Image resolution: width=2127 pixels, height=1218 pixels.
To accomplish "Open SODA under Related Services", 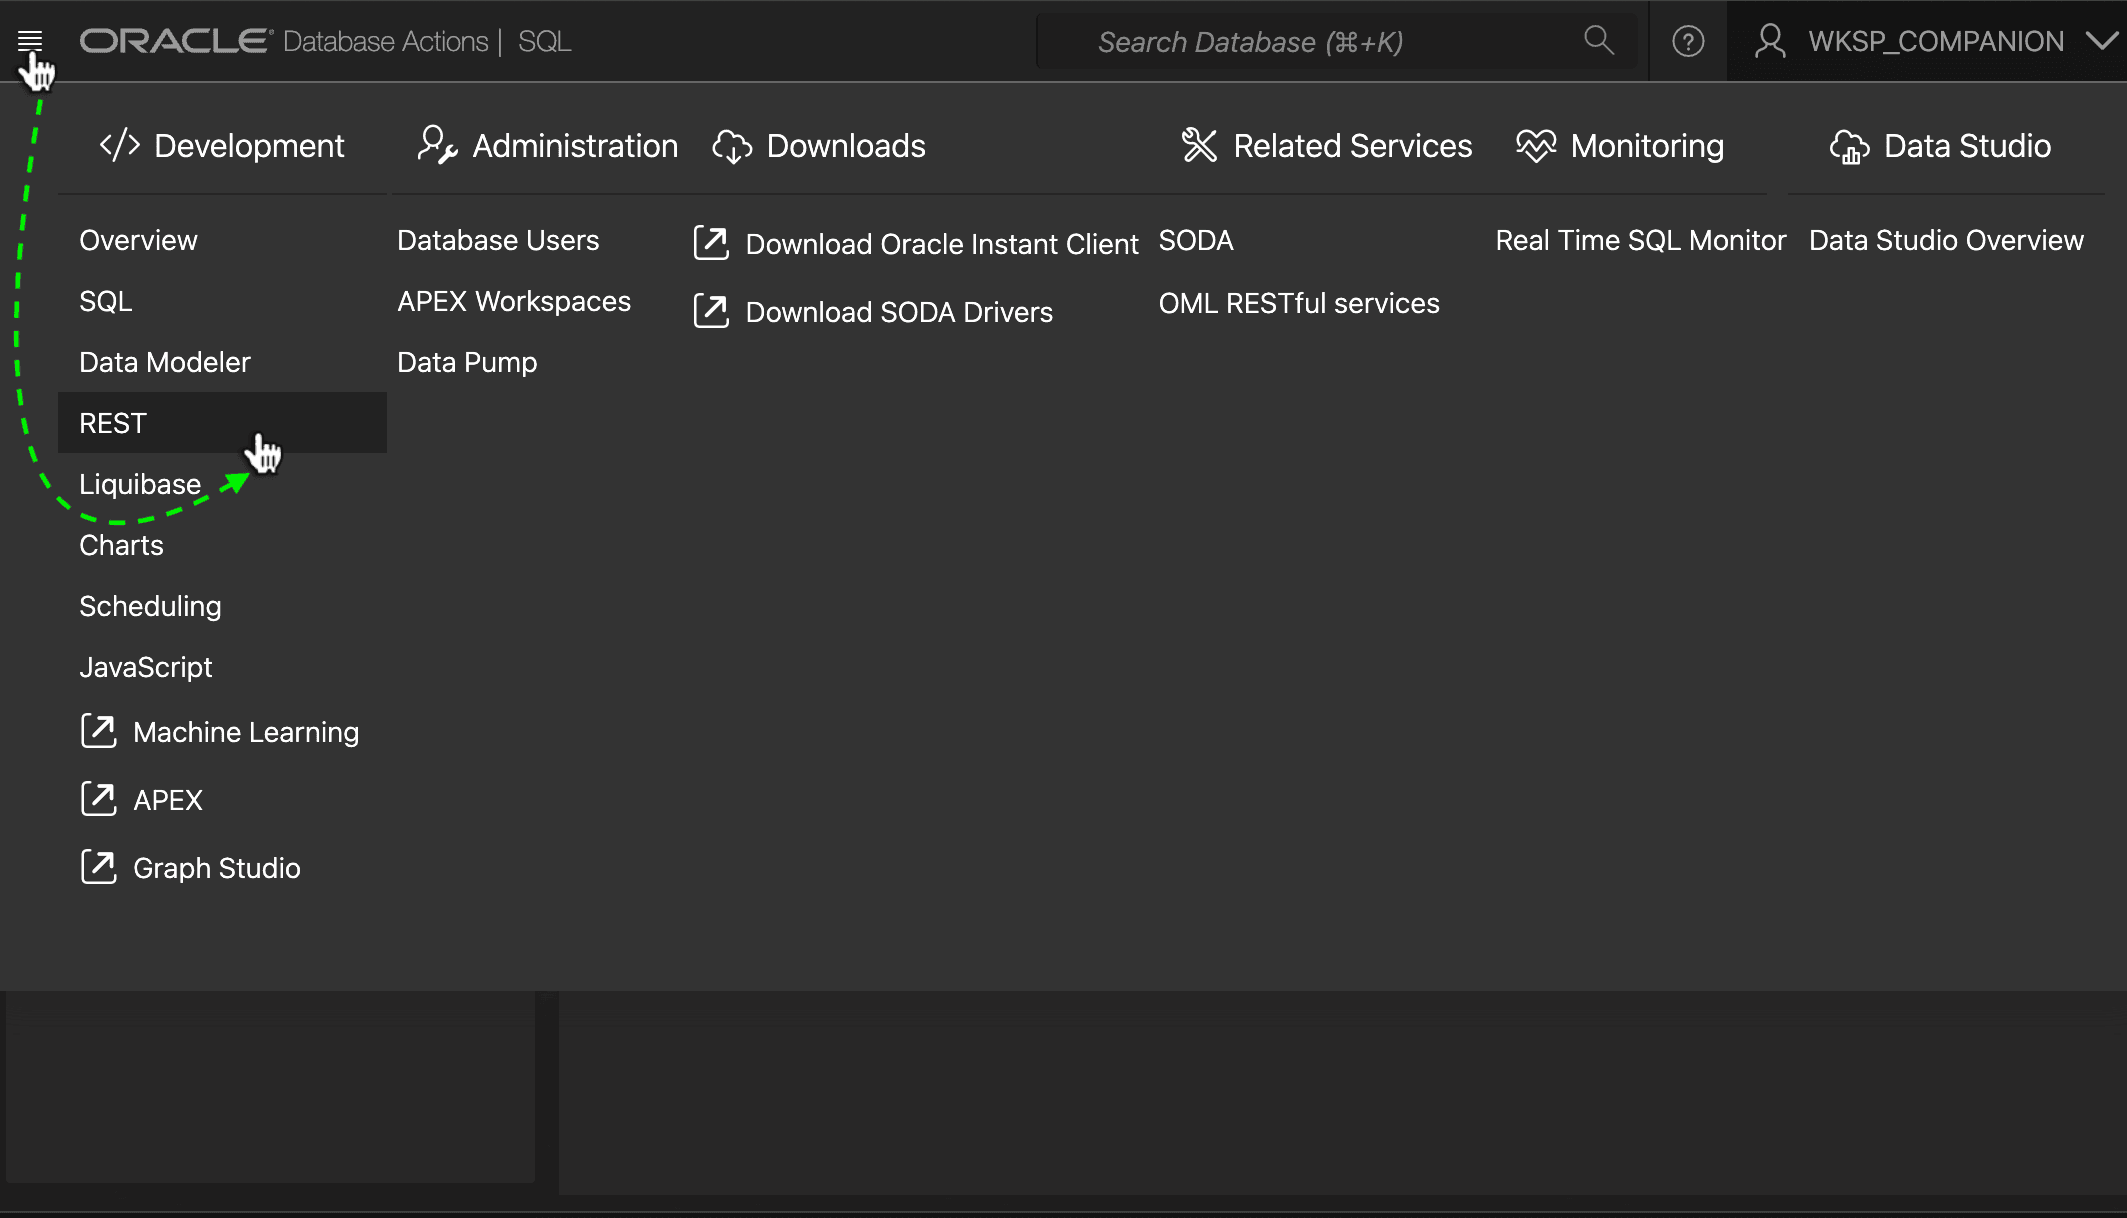I will pyautogui.click(x=1196, y=240).
